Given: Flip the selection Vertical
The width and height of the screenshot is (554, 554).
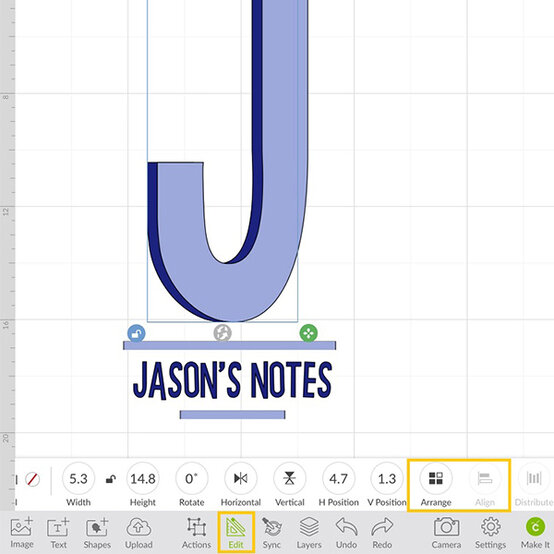Looking at the screenshot, I should pyautogui.click(x=290, y=479).
